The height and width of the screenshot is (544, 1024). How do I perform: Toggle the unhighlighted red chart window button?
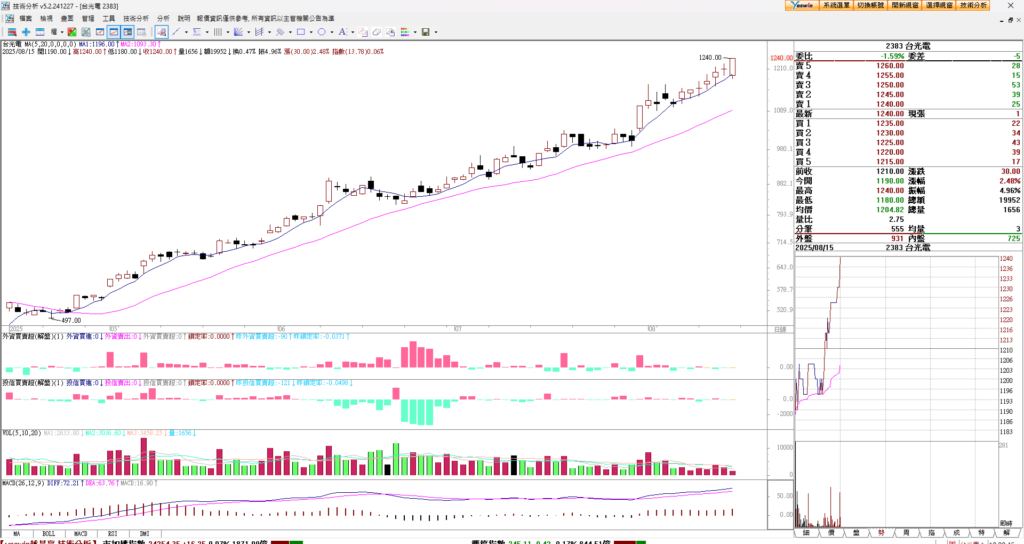pyautogui.click(x=100, y=31)
